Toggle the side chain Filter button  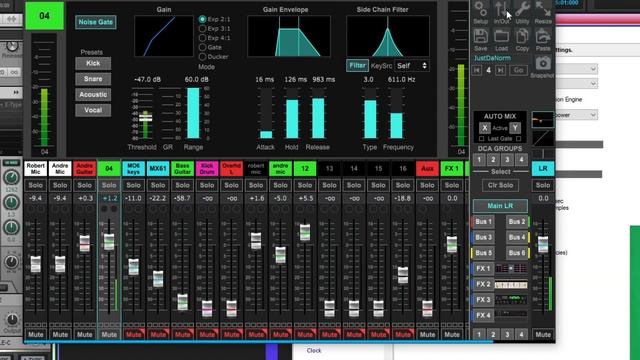tap(357, 65)
